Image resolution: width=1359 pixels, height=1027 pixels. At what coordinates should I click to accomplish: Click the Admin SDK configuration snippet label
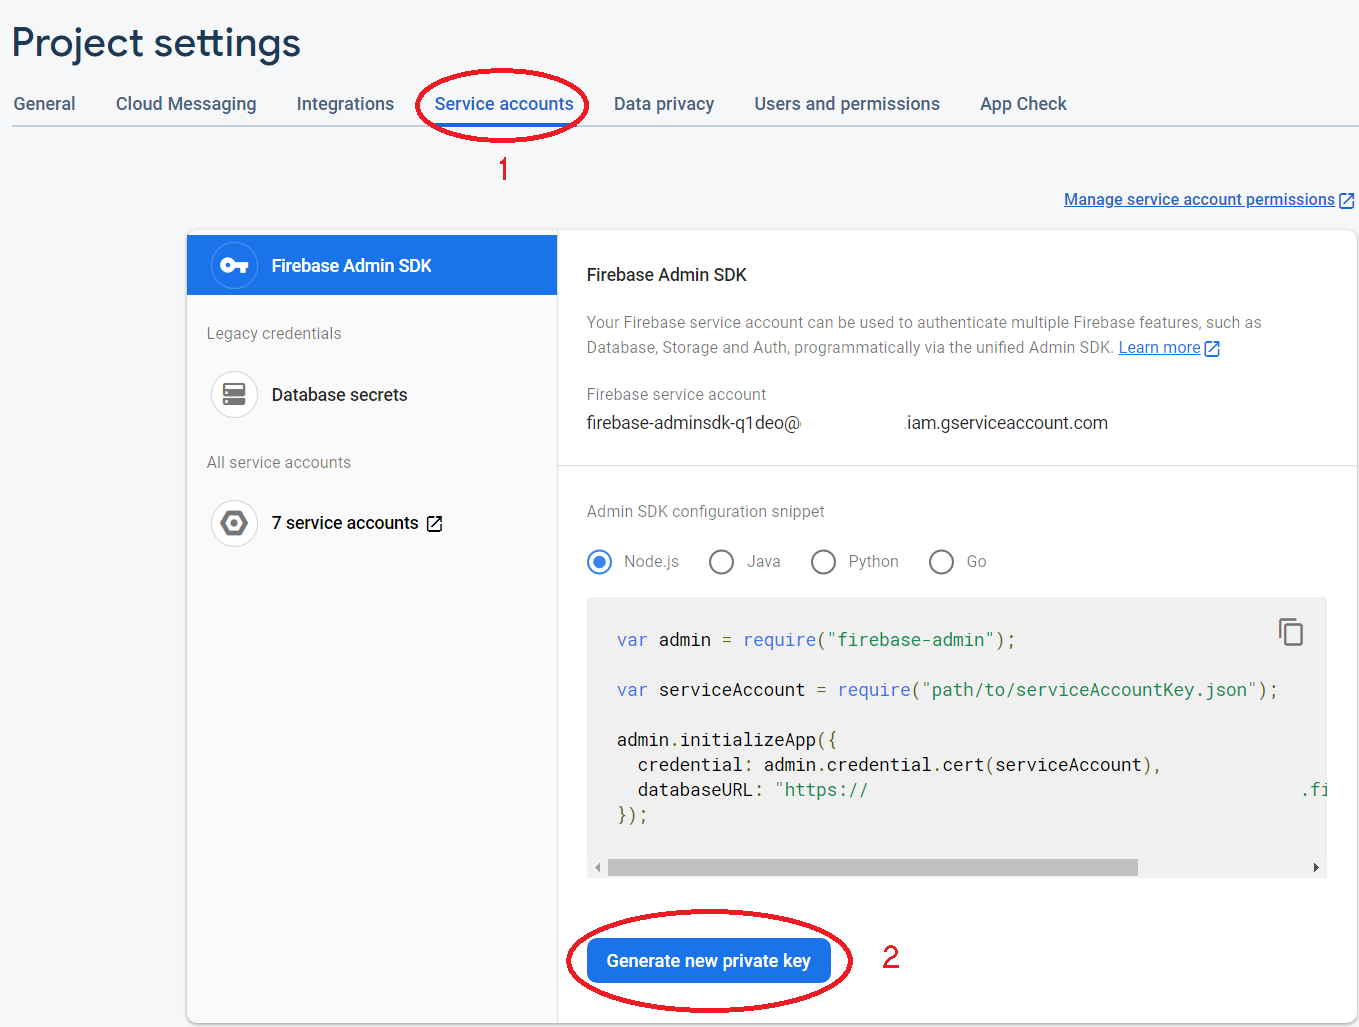pyautogui.click(x=705, y=512)
